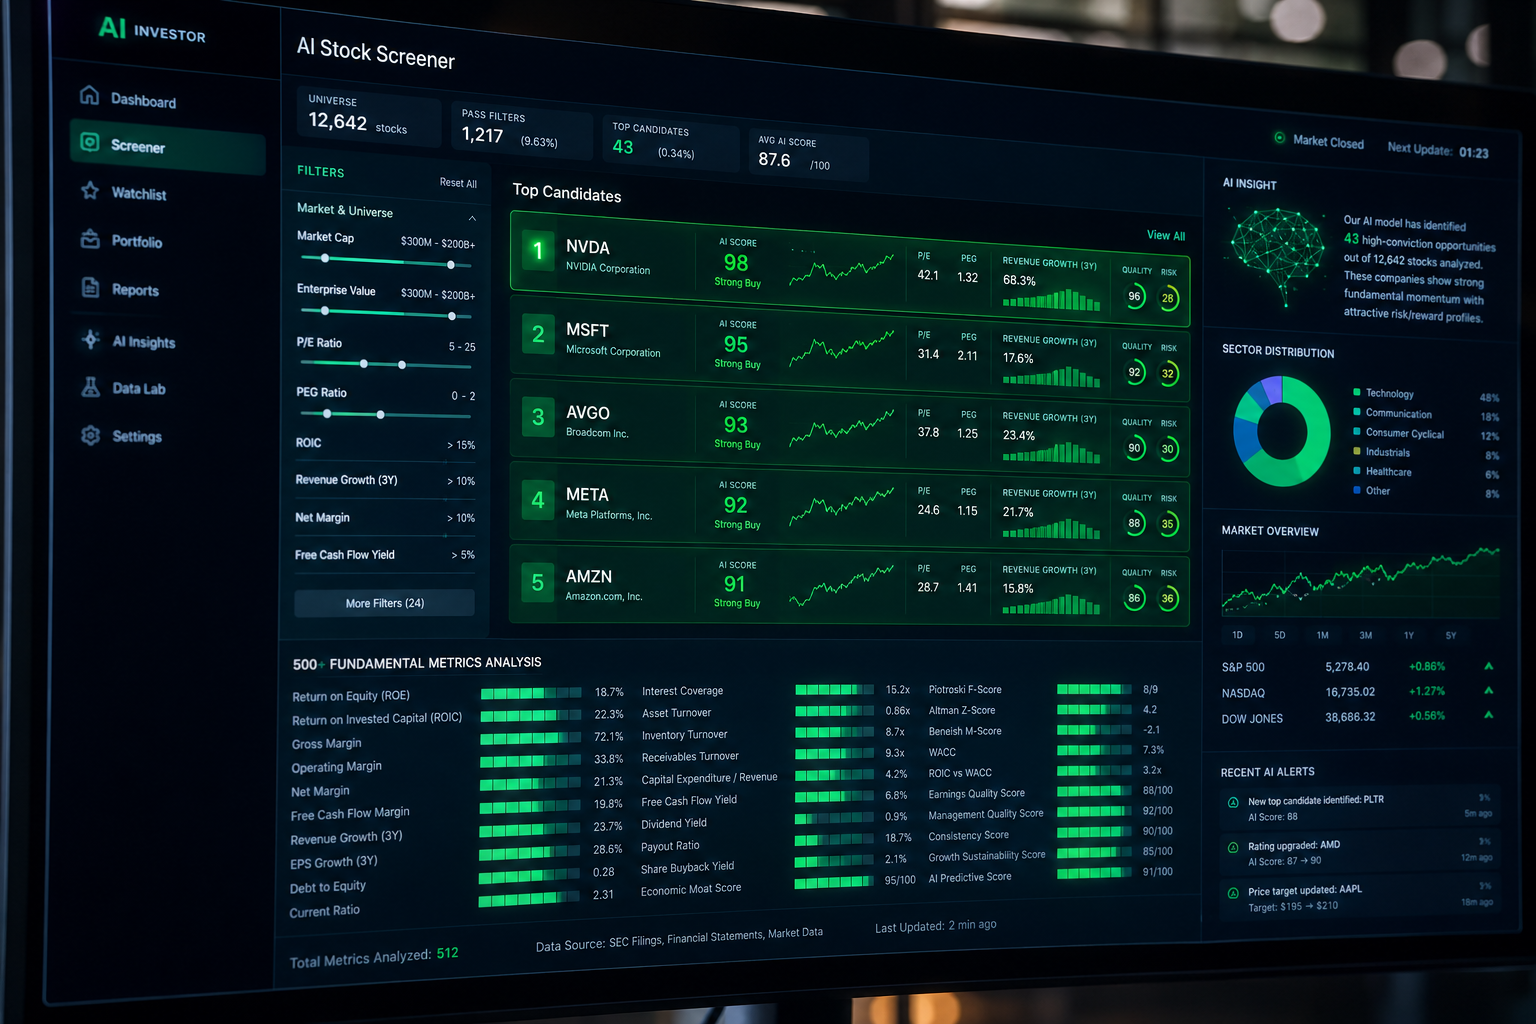Open the Dashboard home icon
Image resolution: width=1536 pixels, height=1024 pixels.
coord(90,95)
